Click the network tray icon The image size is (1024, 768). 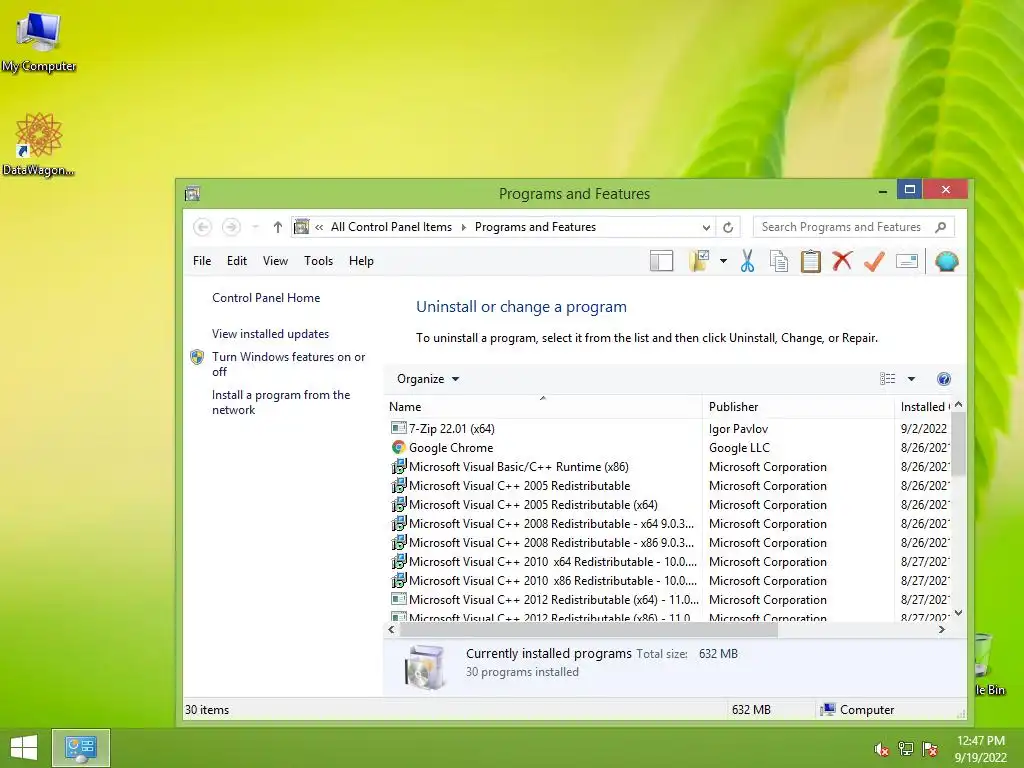pyautogui.click(x=905, y=749)
